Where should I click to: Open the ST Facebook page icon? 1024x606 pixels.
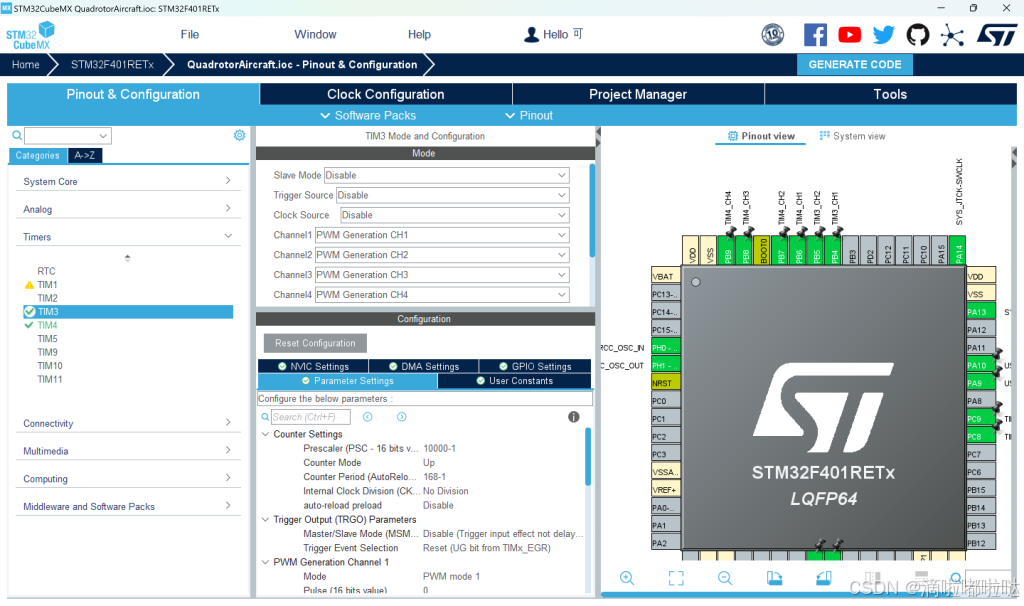coord(815,35)
